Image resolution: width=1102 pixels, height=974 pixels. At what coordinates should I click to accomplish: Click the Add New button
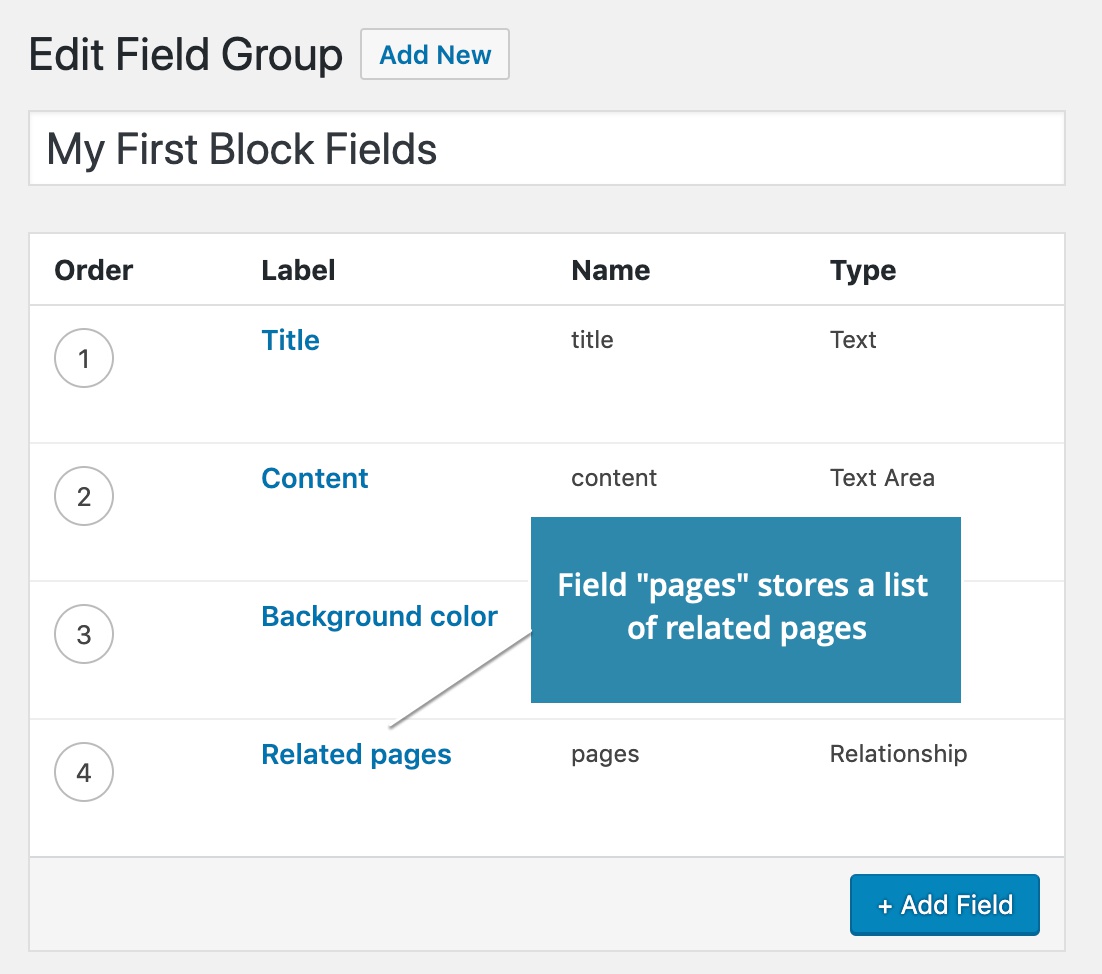tap(434, 54)
